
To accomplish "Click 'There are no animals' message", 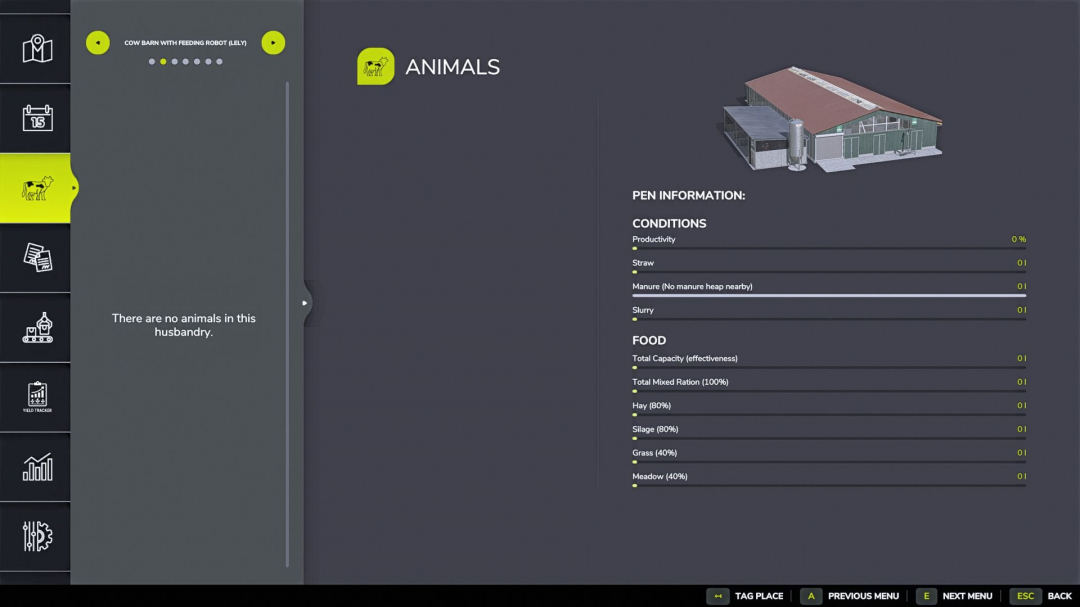I will (184, 325).
